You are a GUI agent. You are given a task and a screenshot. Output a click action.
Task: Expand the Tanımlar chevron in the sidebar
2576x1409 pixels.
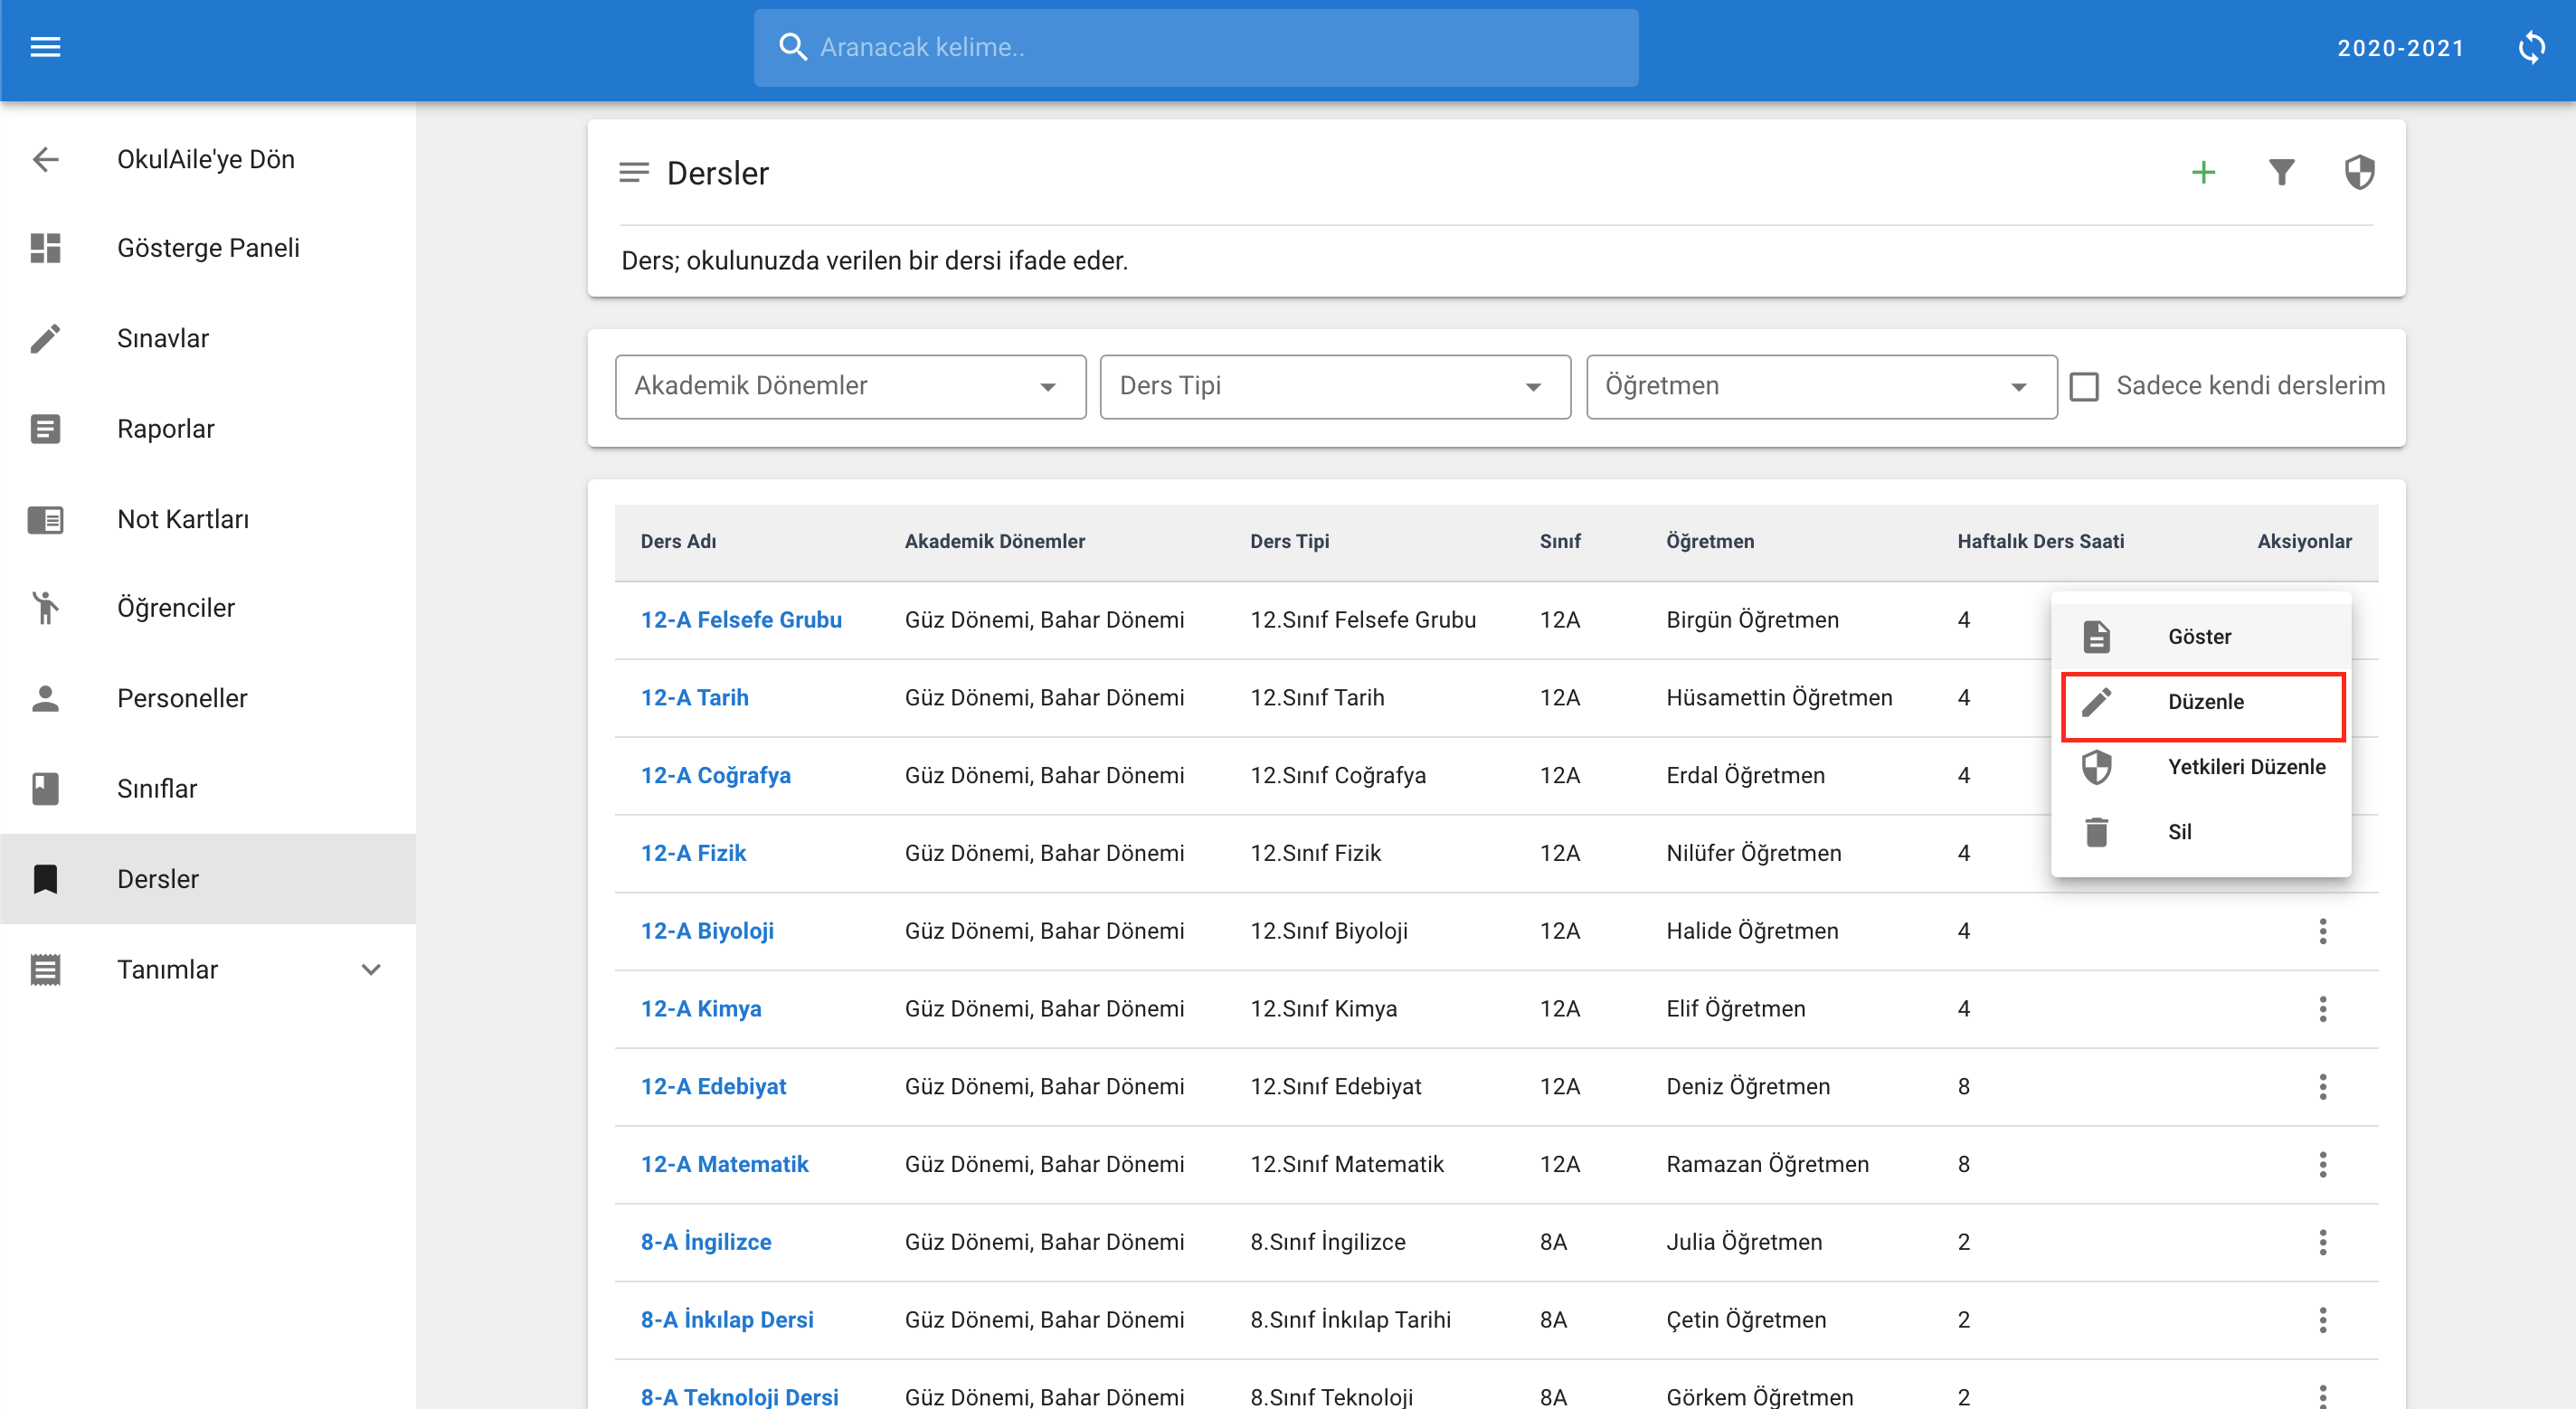(x=371, y=969)
